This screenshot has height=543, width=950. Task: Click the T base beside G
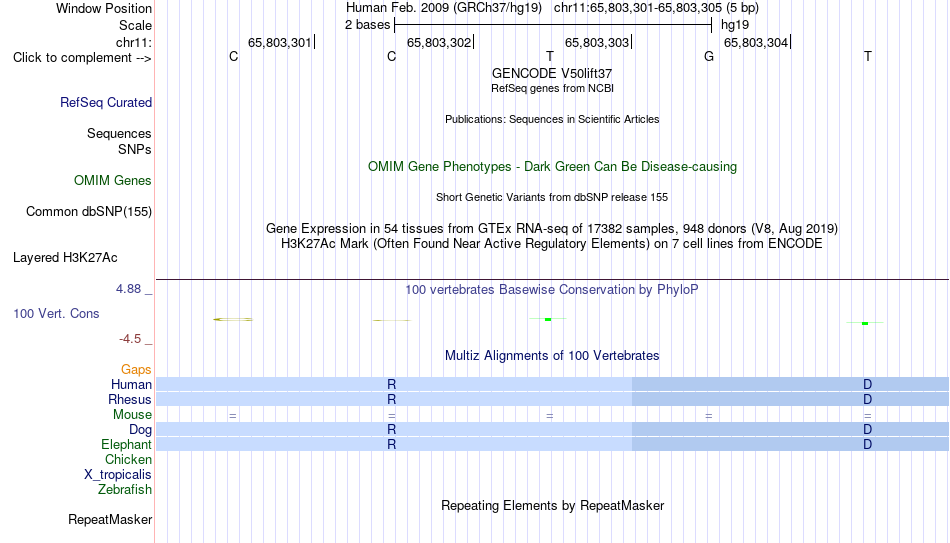[x=868, y=56]
